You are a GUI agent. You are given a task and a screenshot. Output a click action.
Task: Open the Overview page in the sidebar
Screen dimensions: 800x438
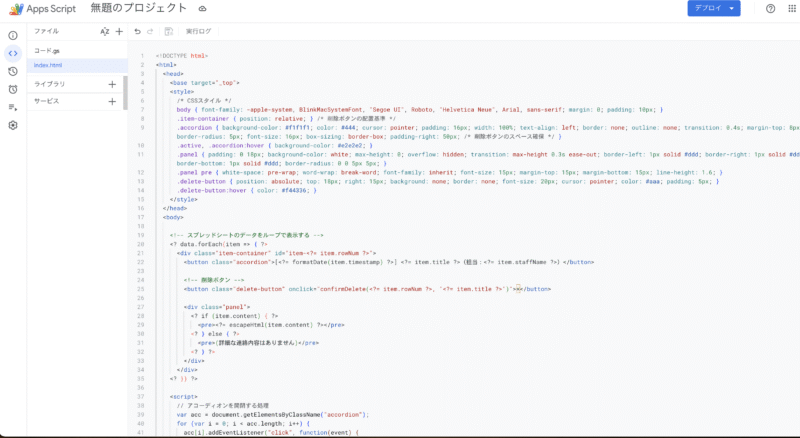tap(13, 35)
